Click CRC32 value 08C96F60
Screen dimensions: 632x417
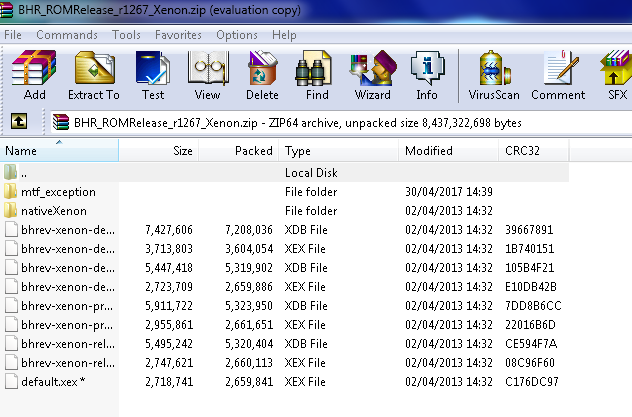click(x=530, y=363)
